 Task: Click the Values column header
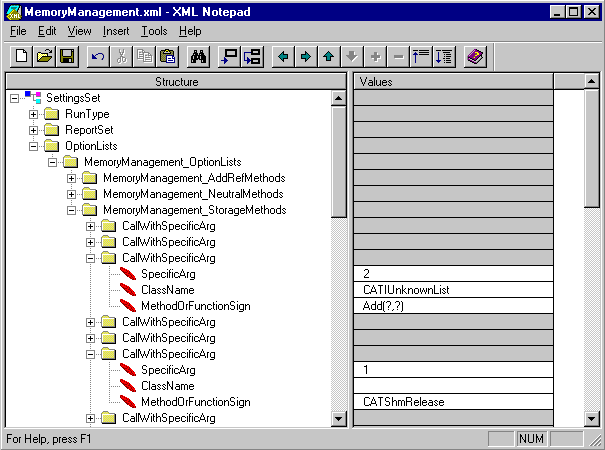[x=453, y=81]
